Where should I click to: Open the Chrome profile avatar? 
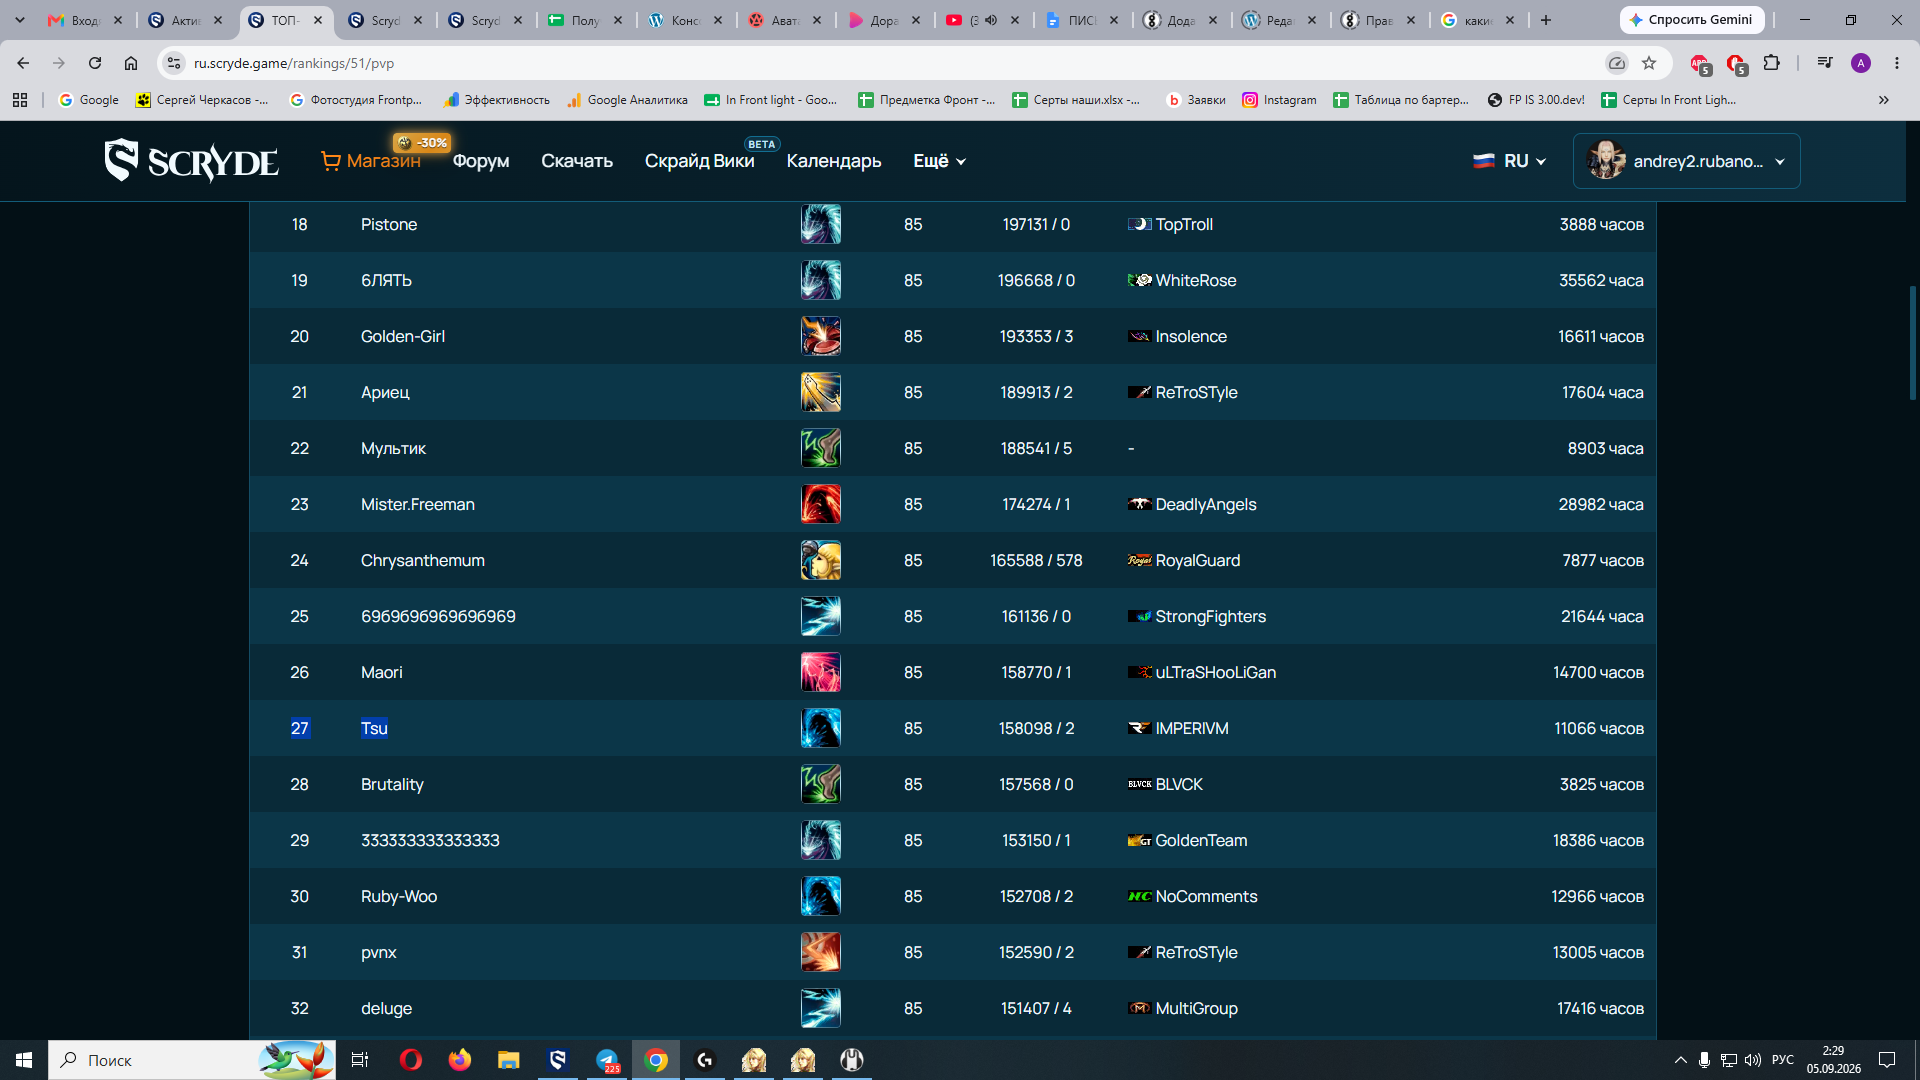(1861, 63)
